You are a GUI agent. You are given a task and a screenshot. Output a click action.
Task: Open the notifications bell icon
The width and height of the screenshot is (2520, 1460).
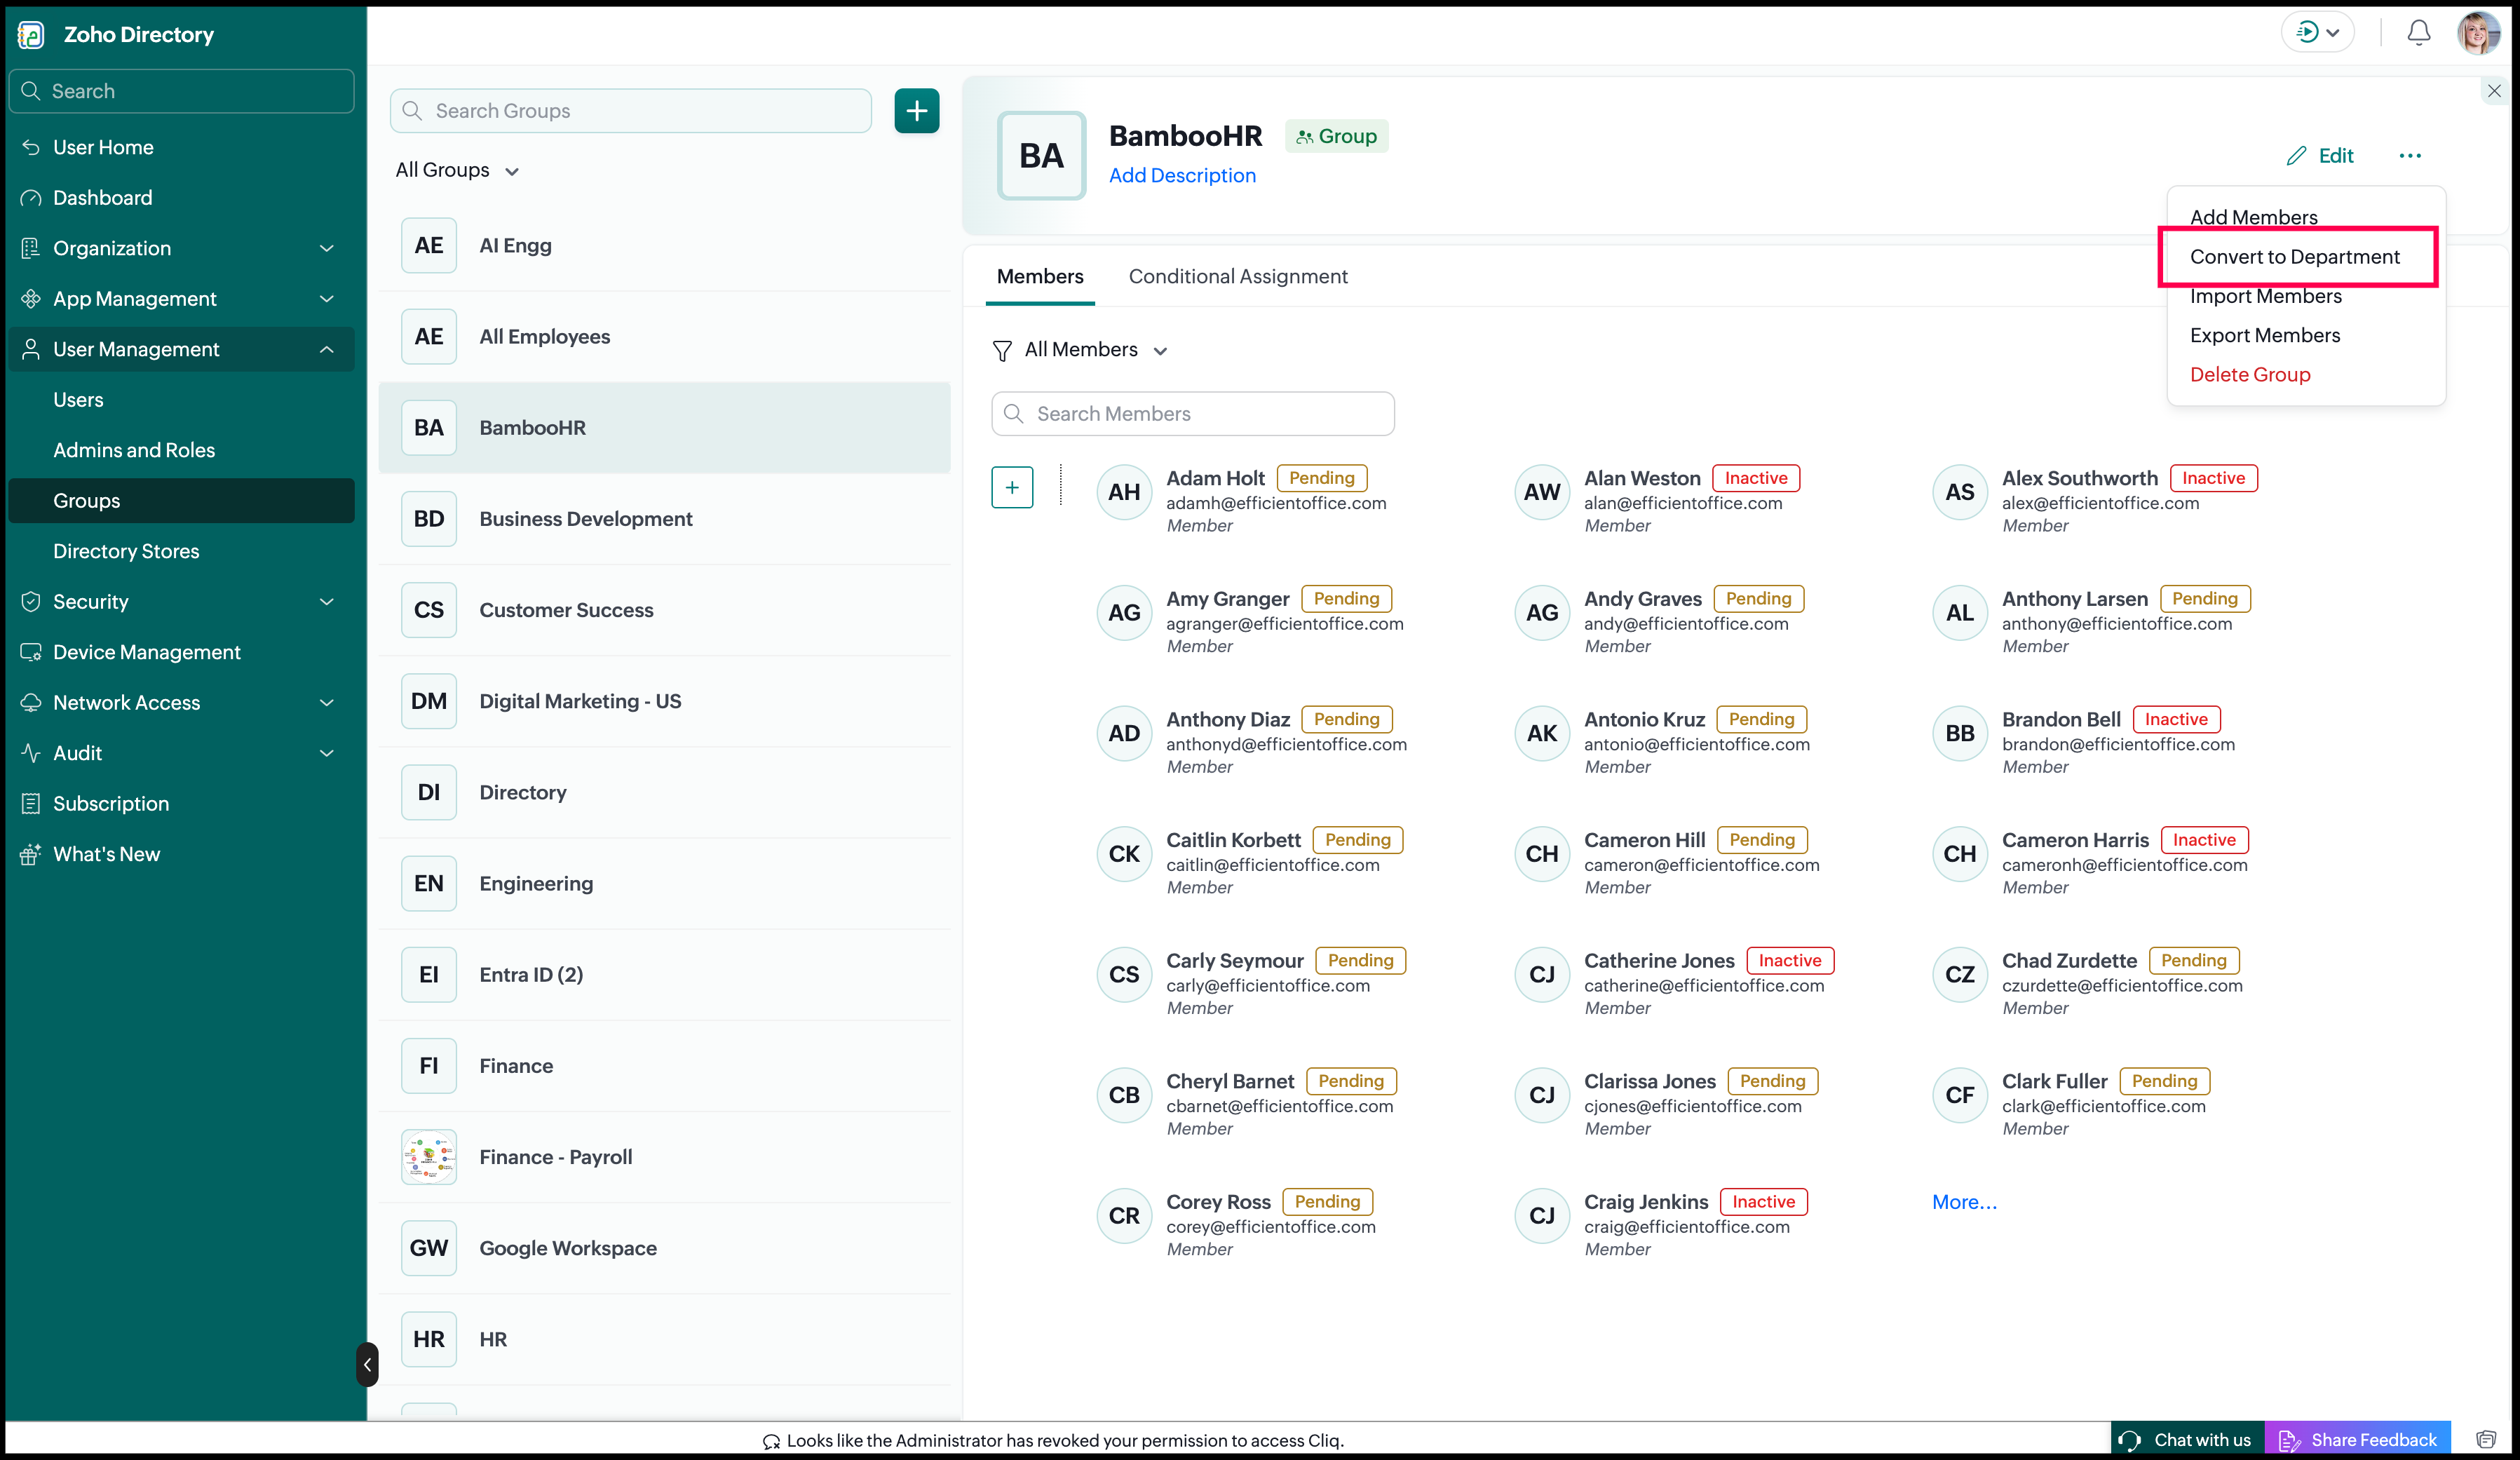click(2418, 33)
